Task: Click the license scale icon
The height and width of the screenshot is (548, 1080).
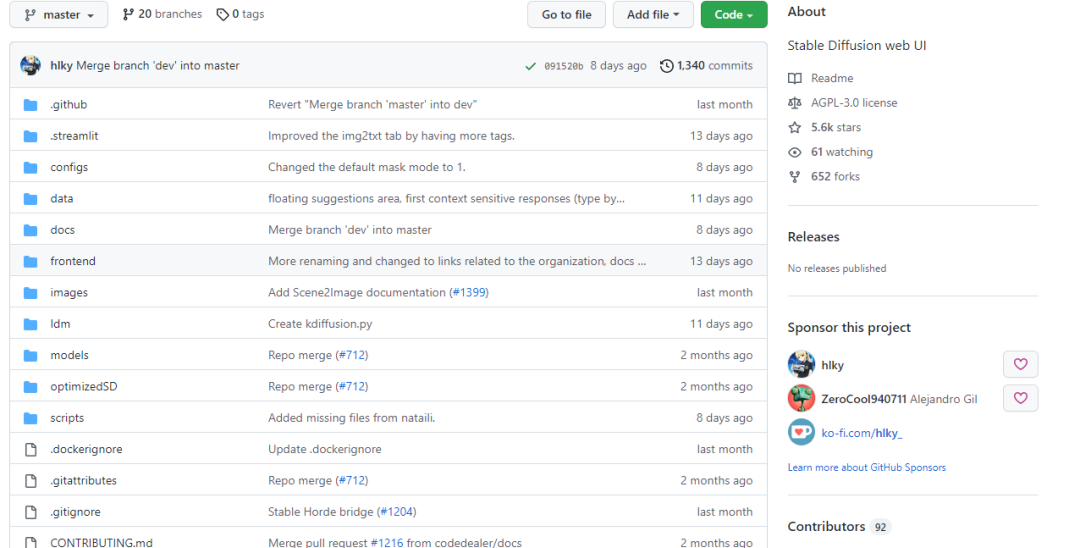Action: coord(795,103)
